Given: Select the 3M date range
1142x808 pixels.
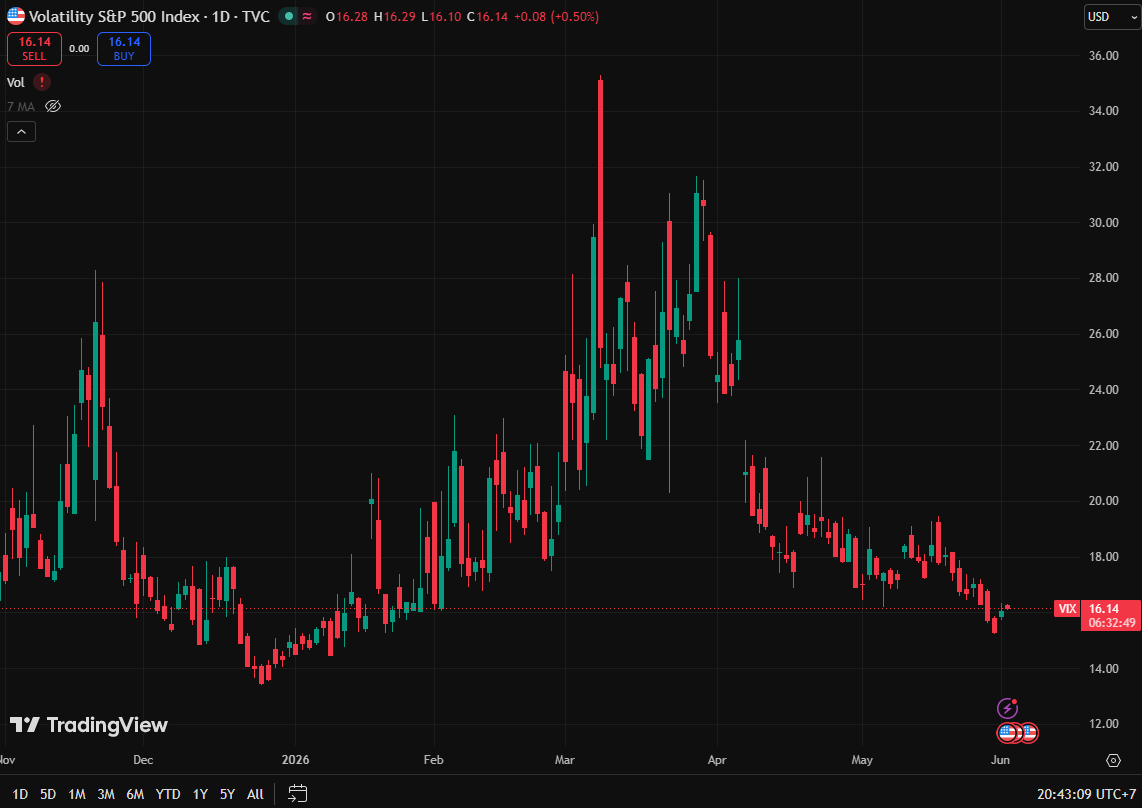Looking at the screenshot, I should pyautogui.click(x=106, y=794).
